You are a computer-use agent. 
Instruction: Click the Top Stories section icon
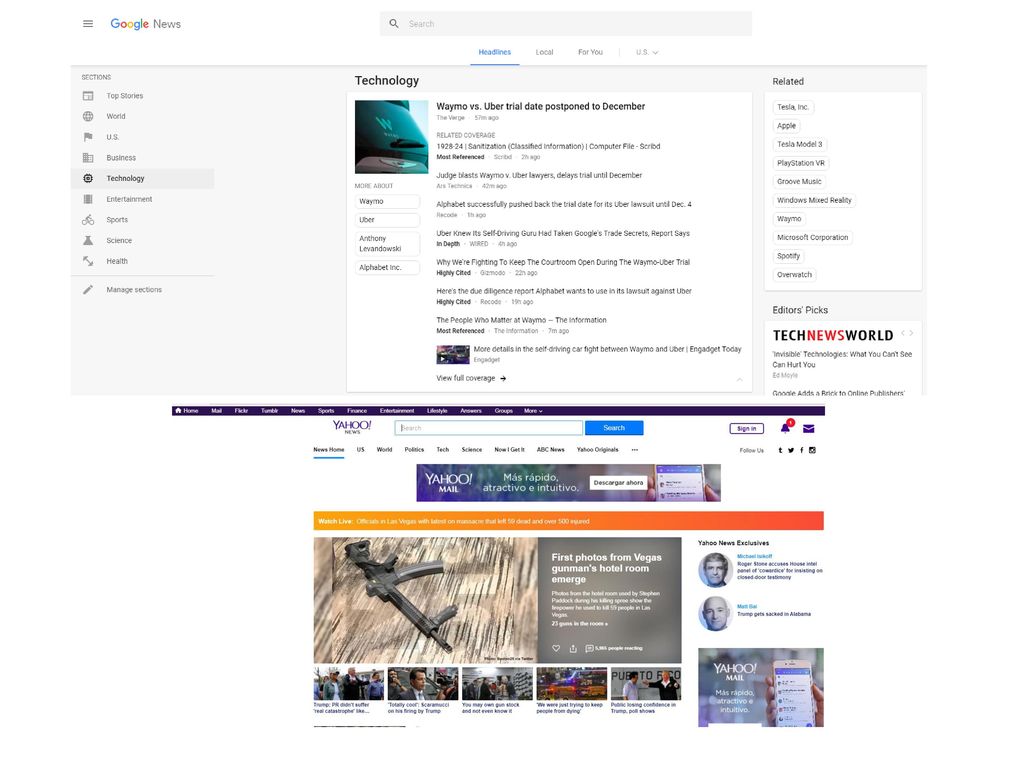point(88,96)
